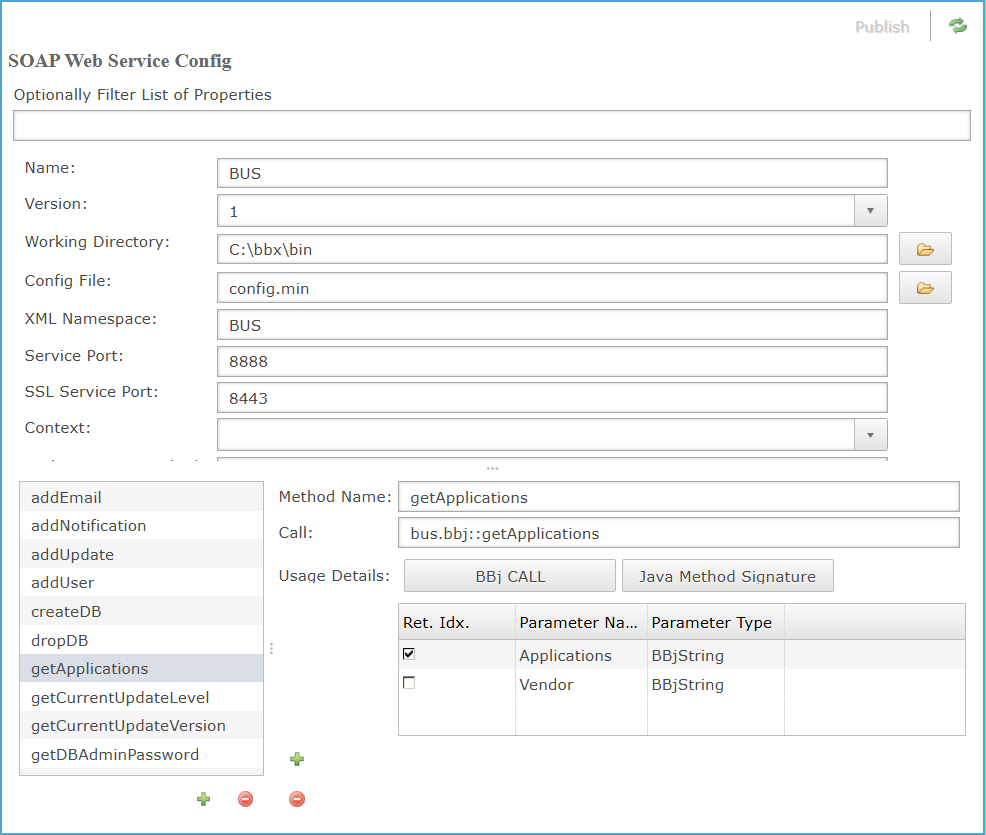Browse for Config File
986x835 pixels.
(x=925, y=288)
